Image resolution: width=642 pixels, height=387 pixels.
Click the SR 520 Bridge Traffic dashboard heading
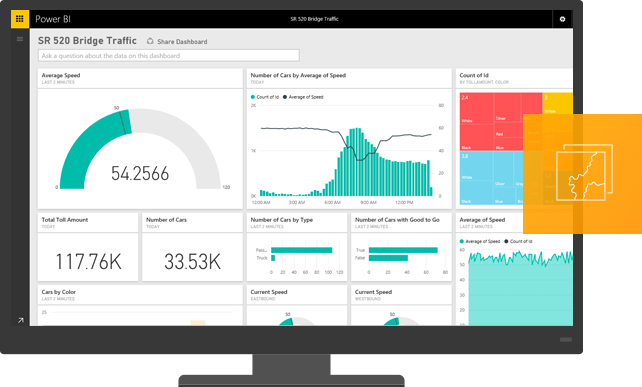(x=87, y=41)
